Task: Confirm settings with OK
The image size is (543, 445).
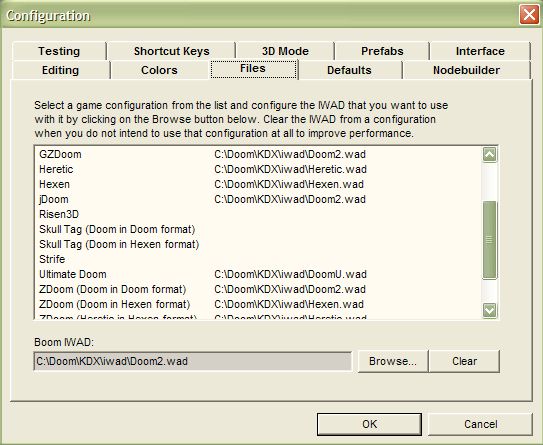Action: click(369, 424)
